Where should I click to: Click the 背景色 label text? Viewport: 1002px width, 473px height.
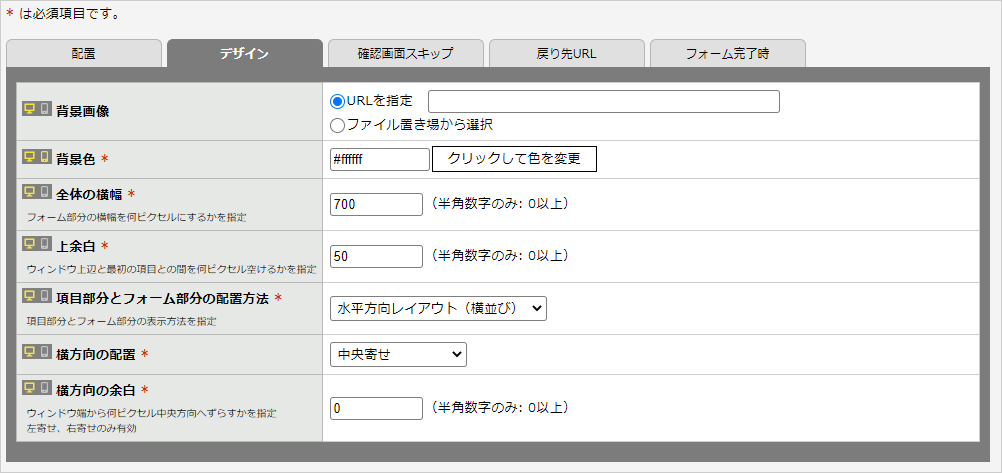point(76,160)
